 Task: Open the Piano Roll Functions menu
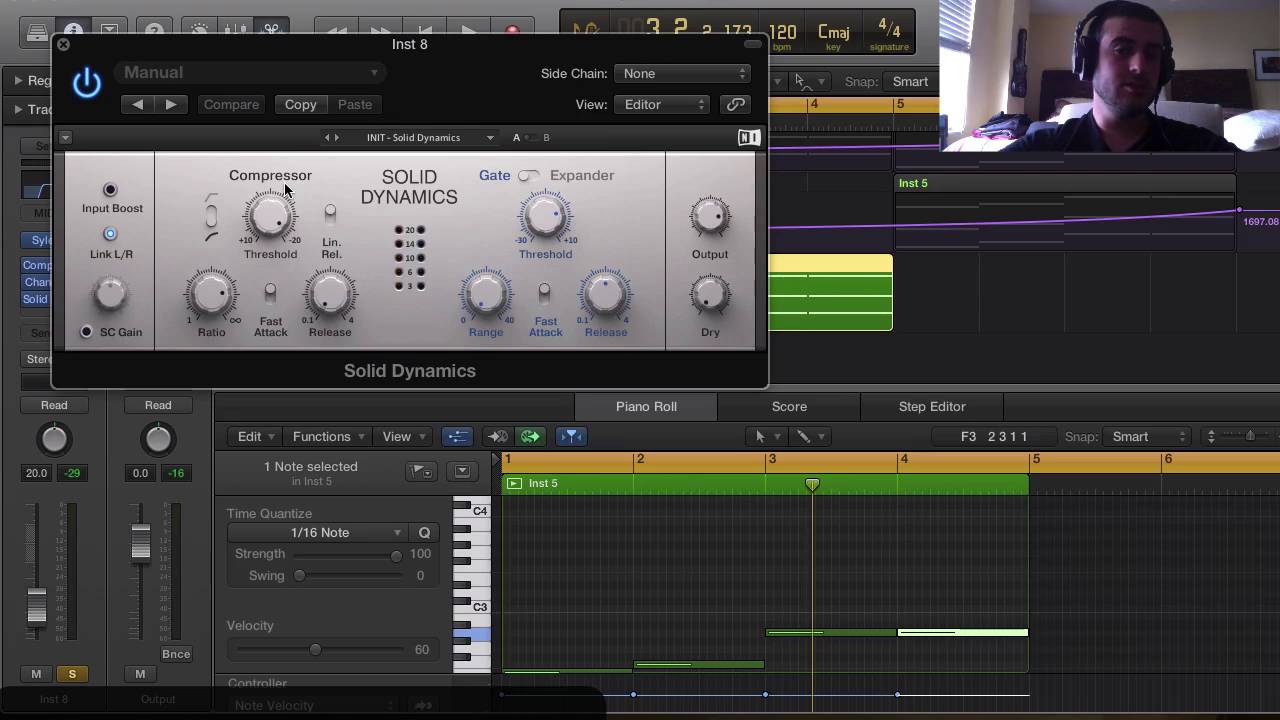pos(328,436)
